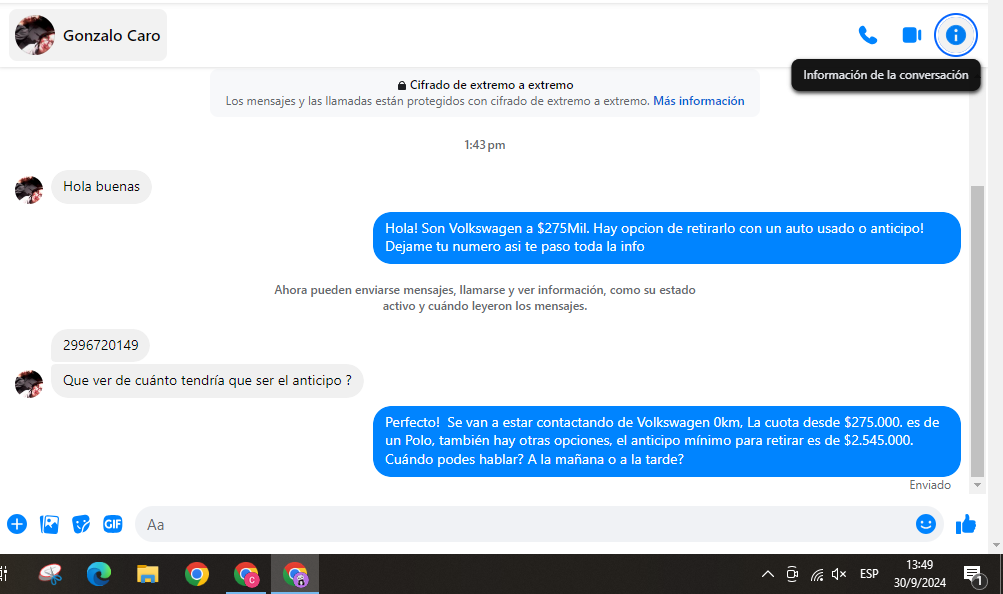Show hidden system tray icons
Viewport: 1003px width, 594px height.
click(767, 574)
